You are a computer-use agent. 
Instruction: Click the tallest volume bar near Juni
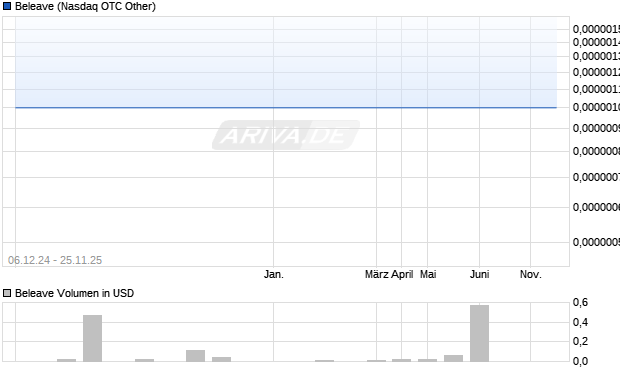coord(479,333)
